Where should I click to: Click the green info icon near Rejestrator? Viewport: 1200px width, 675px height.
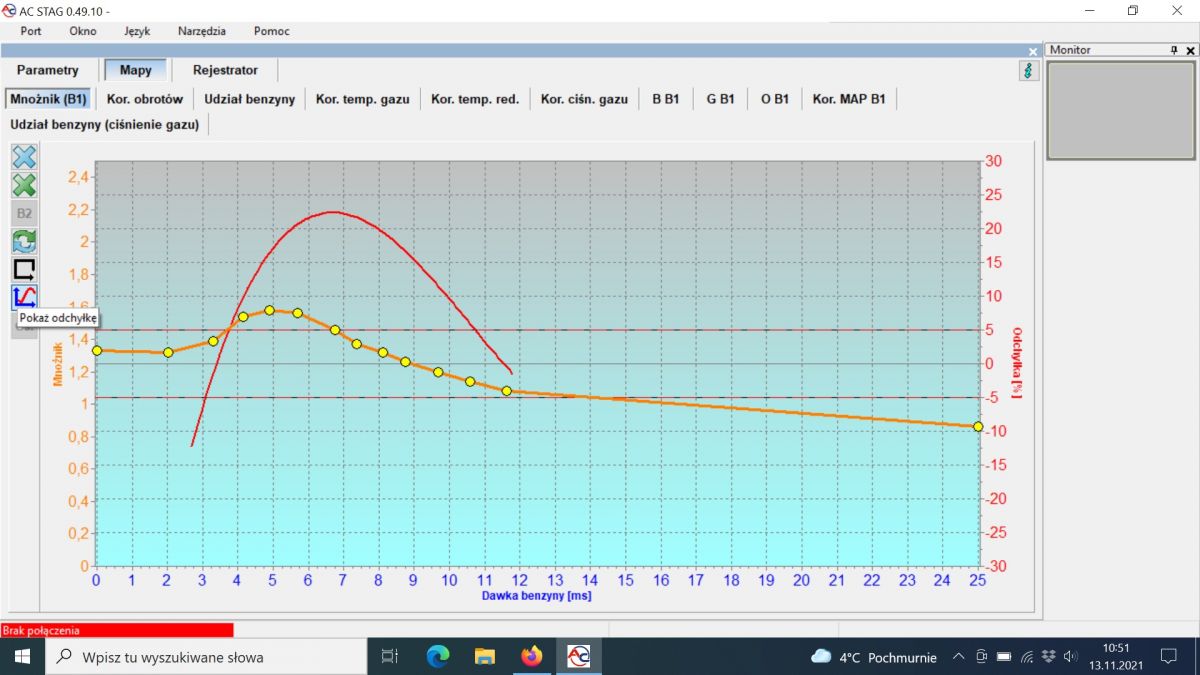pyautogui.click(x=1028, y=71)
